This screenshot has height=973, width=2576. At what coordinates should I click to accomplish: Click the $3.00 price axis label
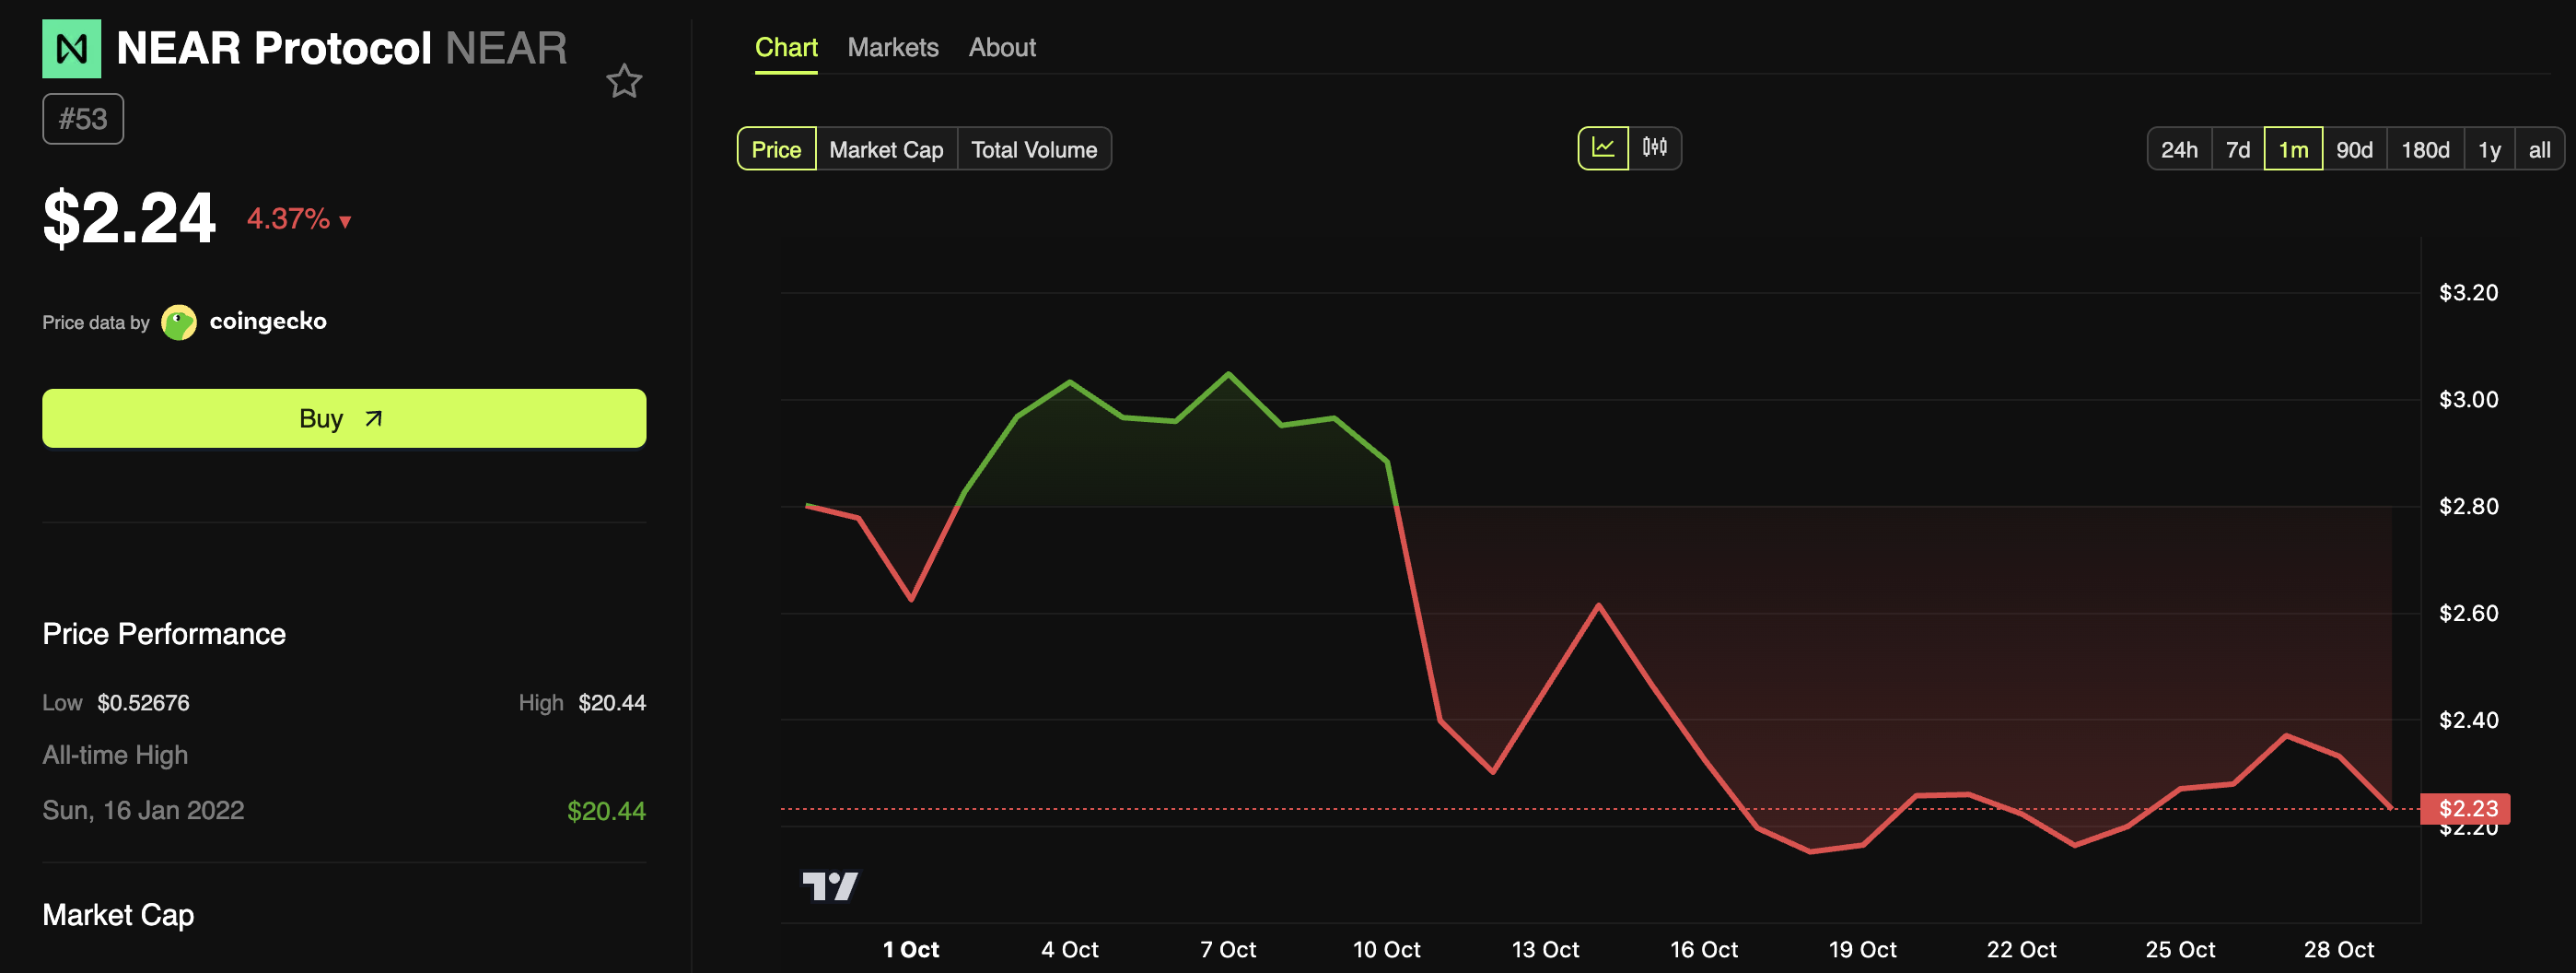2468,400
